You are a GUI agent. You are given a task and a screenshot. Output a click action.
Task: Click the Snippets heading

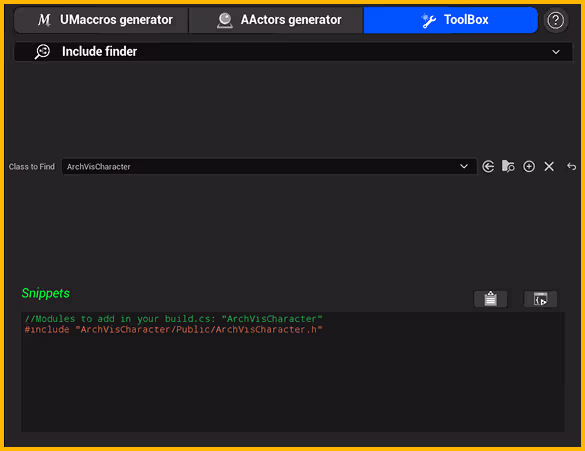point(46,293)
